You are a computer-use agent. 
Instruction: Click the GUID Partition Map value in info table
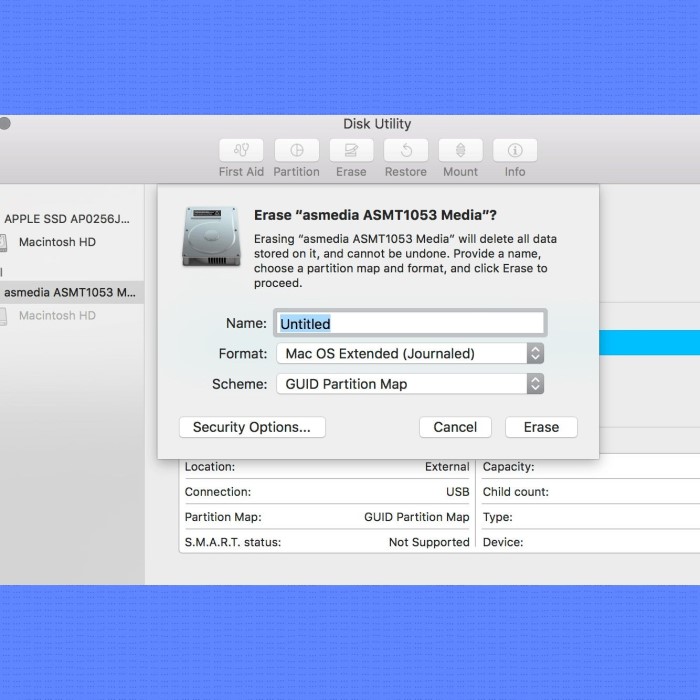point(417,517)
